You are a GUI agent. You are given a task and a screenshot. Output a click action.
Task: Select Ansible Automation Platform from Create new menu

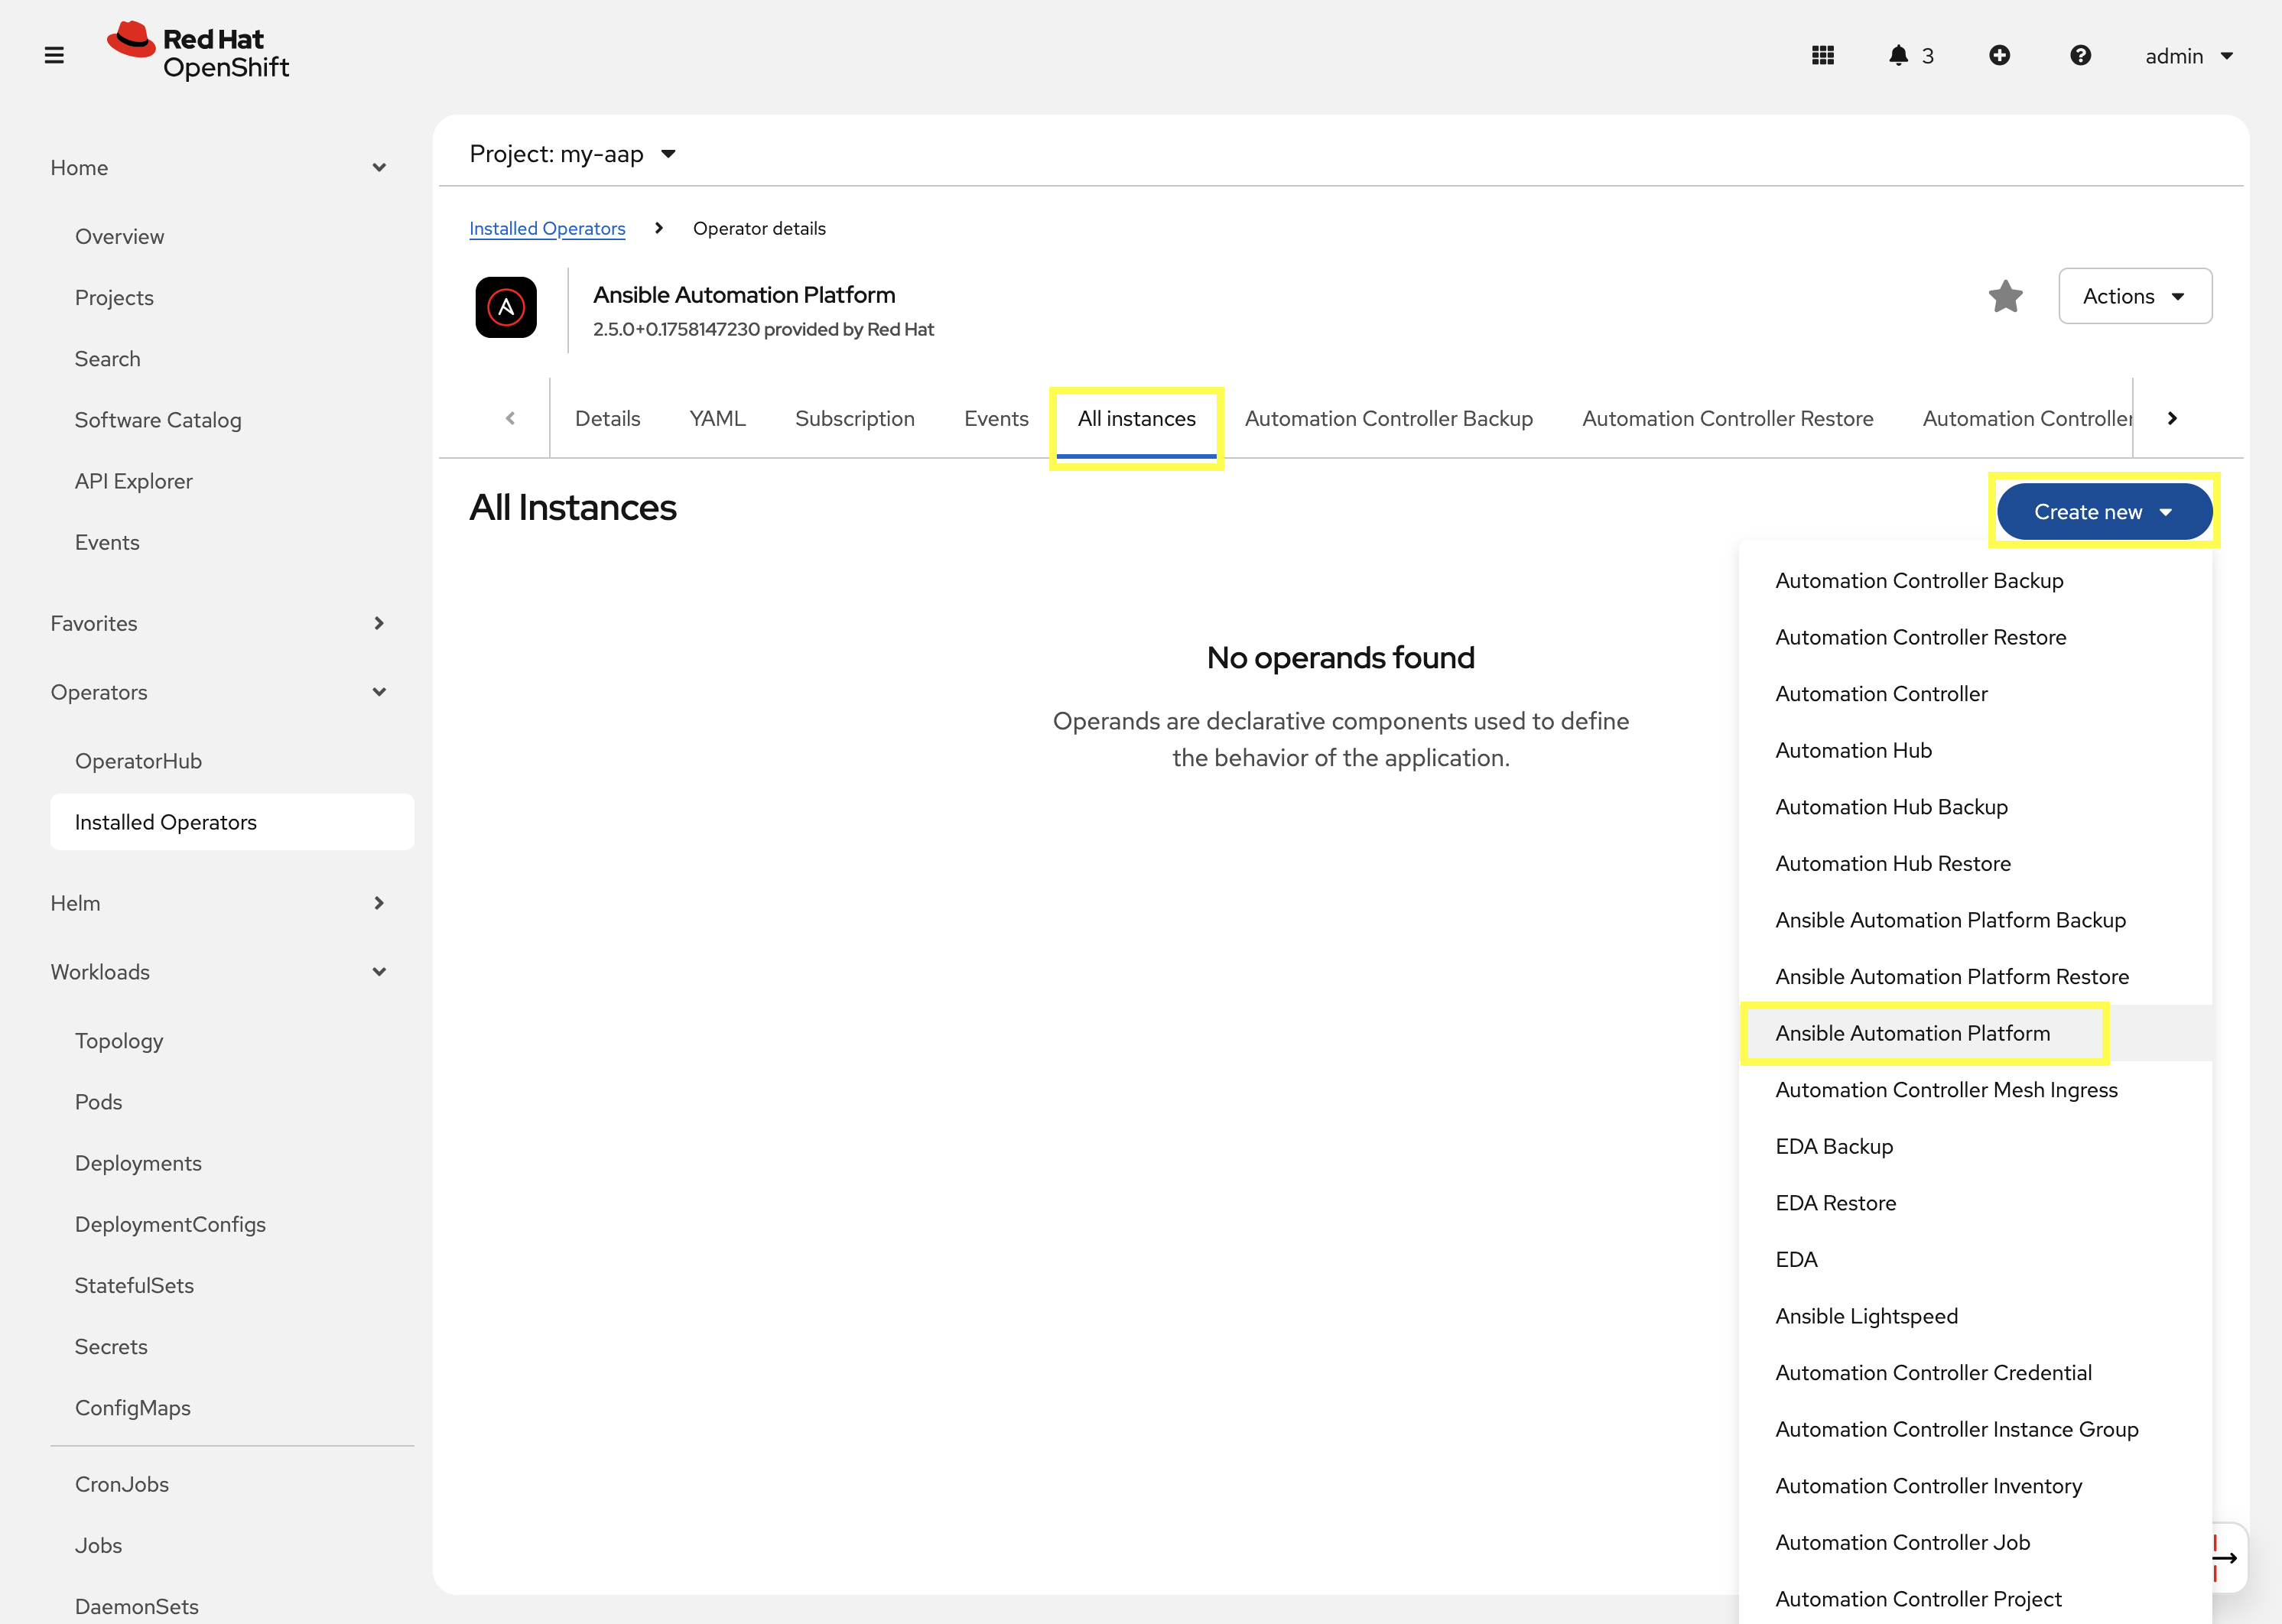1911,1033
